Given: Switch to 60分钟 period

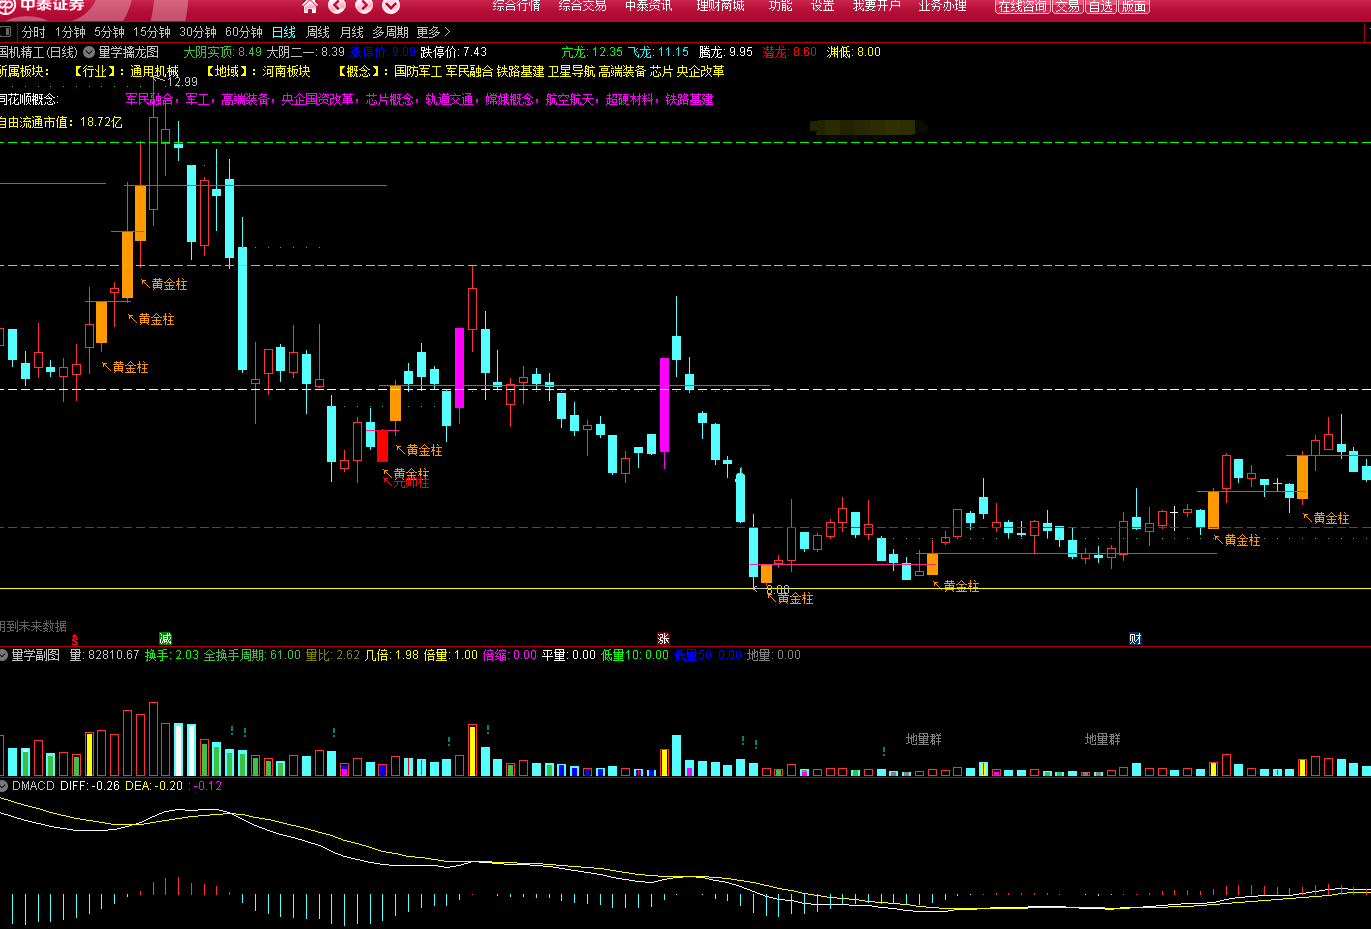Looking at the screenshot, I should click(x=244, y=32).
